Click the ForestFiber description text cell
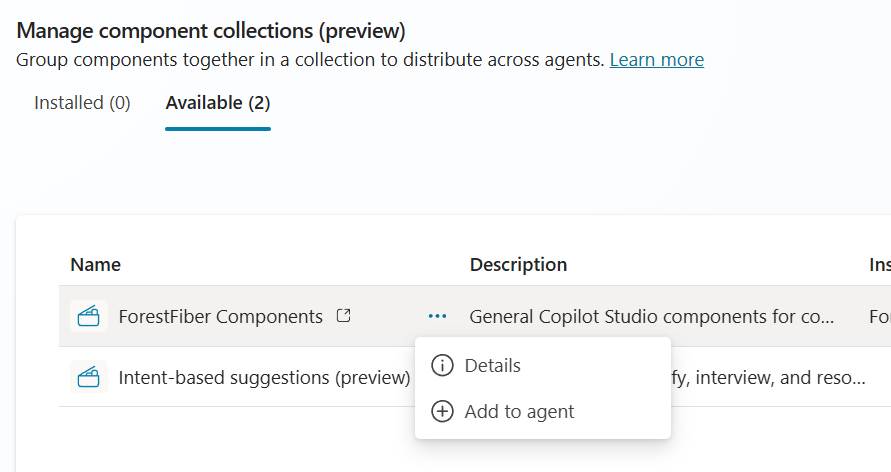The height and width of the screenshot is (472, 891). point(651,317)
